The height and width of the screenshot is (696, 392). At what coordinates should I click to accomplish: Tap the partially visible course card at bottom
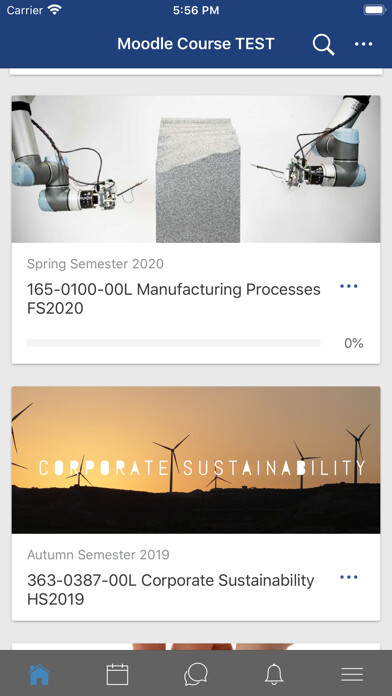point(196,647)
